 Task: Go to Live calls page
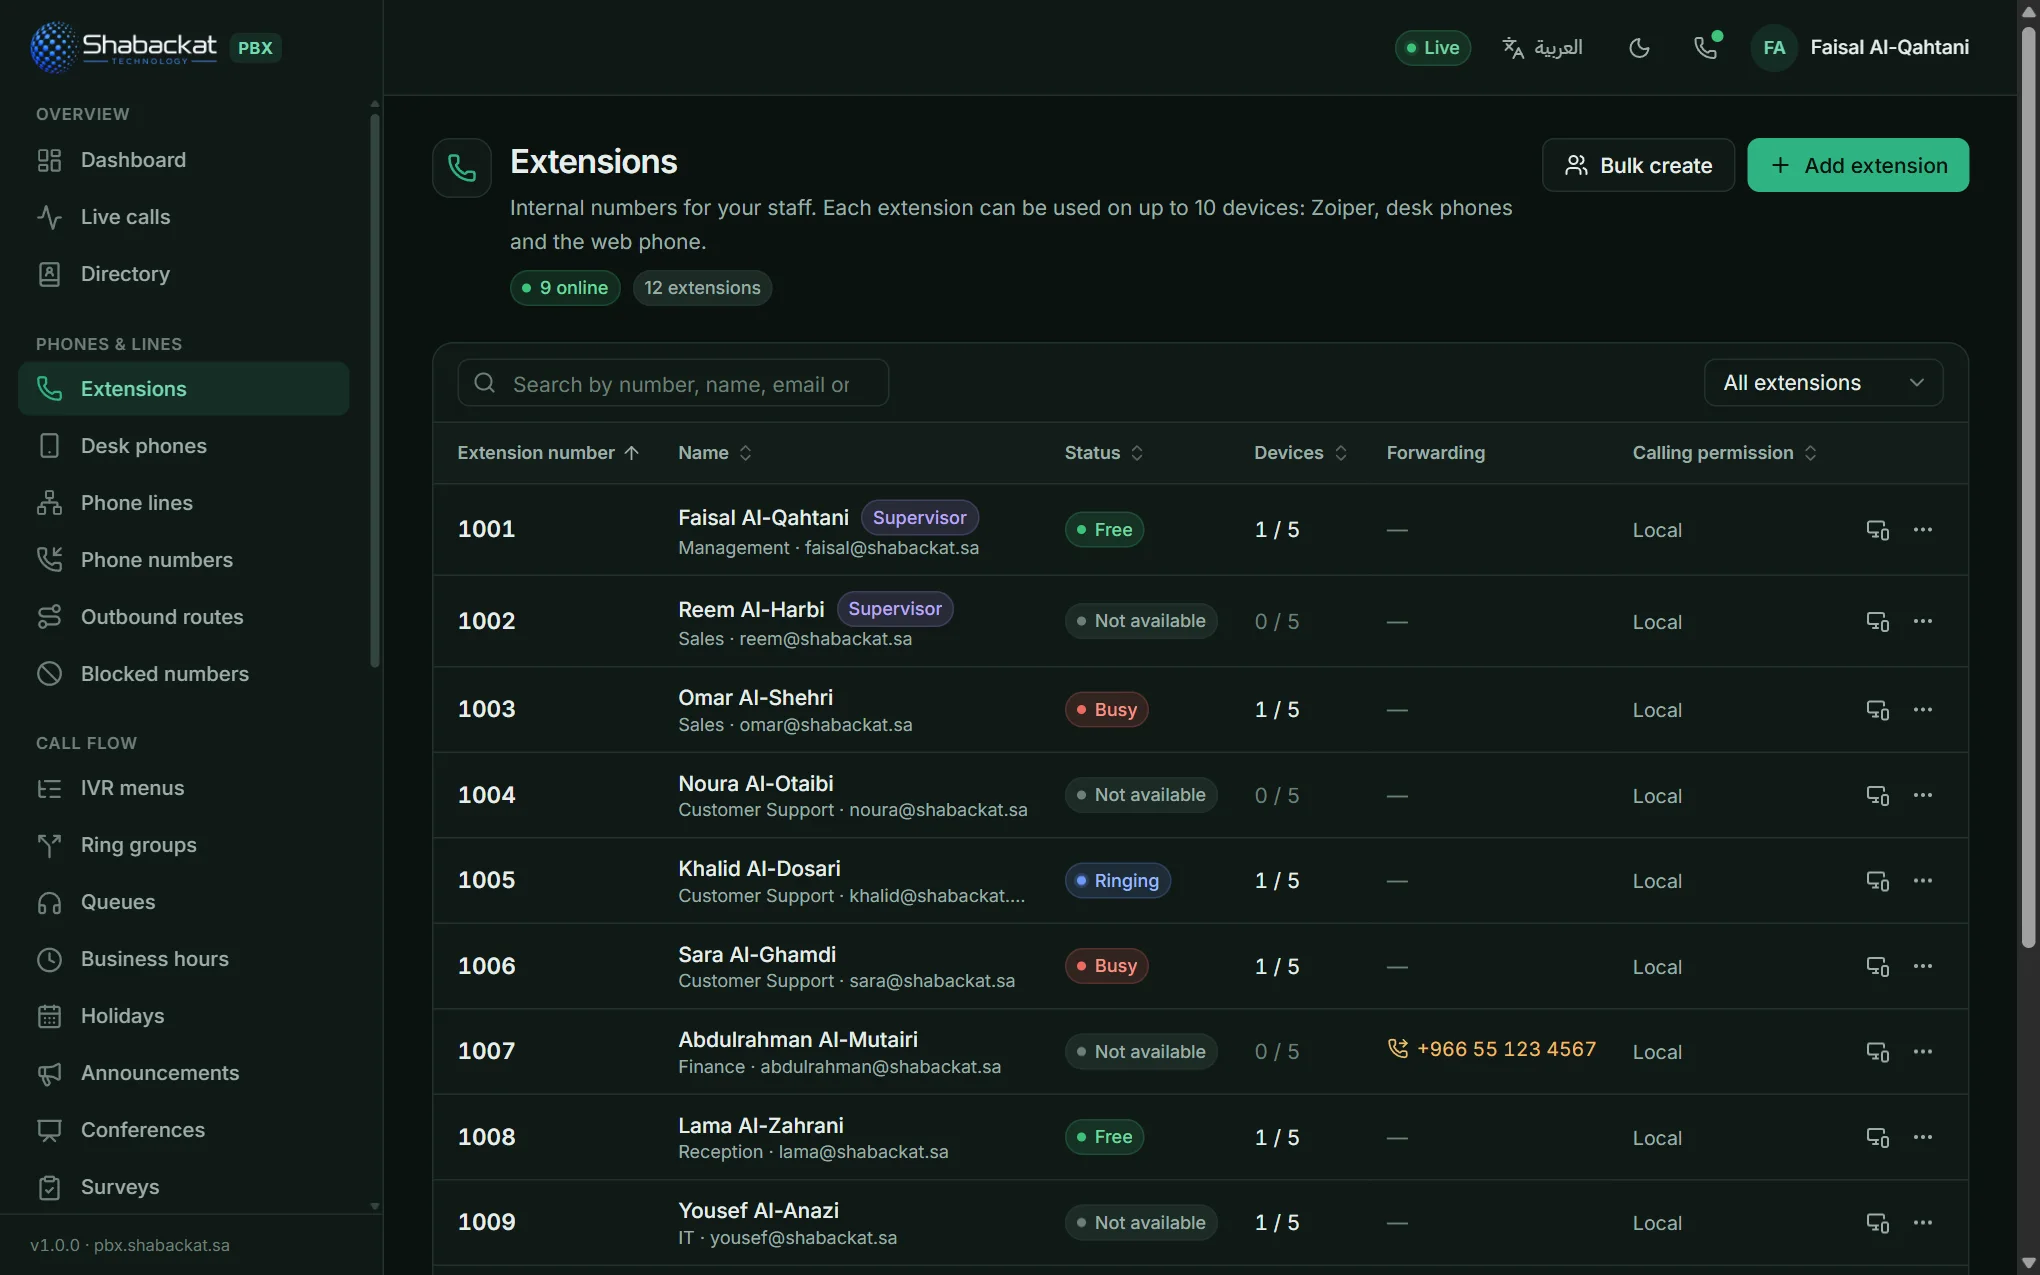tap(183, 217)
